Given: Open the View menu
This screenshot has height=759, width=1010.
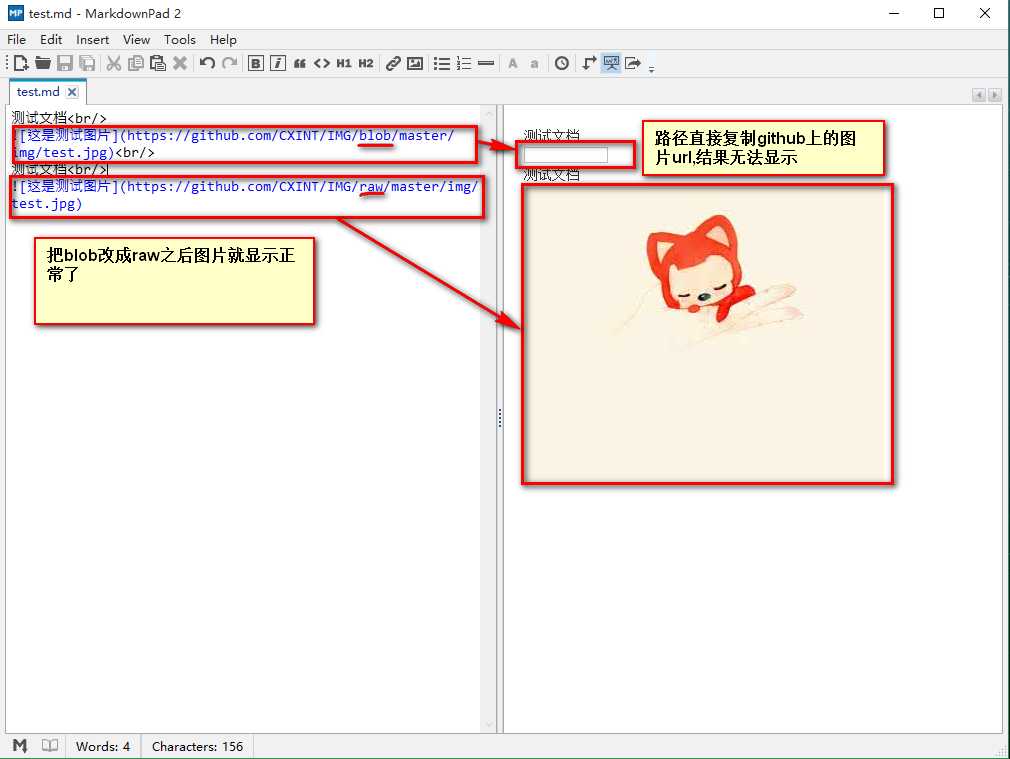Looking at the screenshot, I should click(x=137, y=39).
